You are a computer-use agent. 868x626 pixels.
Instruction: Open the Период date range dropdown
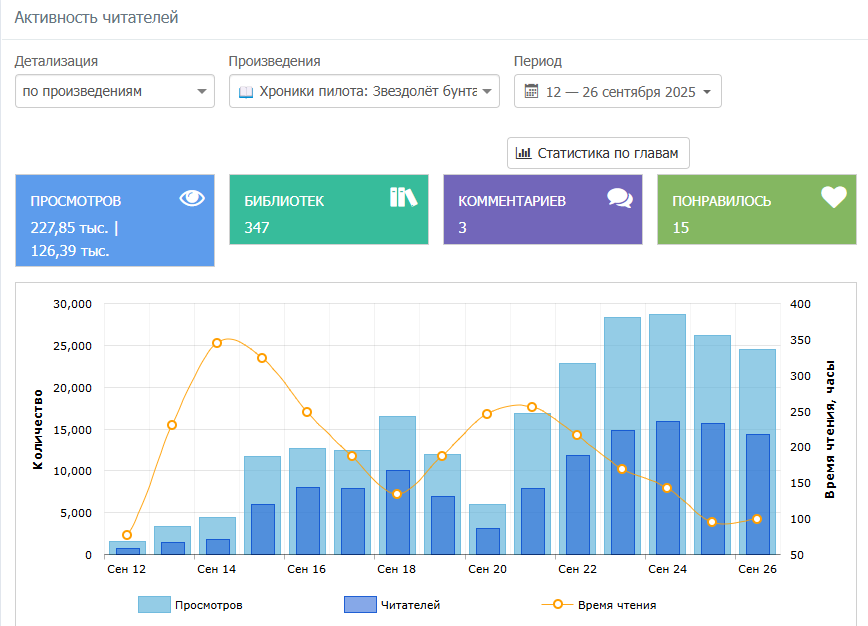[x=617, y=91]
